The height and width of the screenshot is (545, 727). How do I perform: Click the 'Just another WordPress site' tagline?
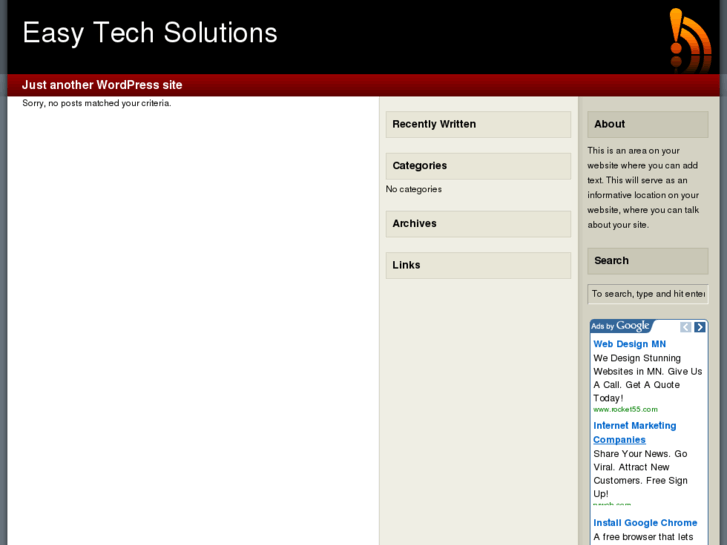[102, 85]
